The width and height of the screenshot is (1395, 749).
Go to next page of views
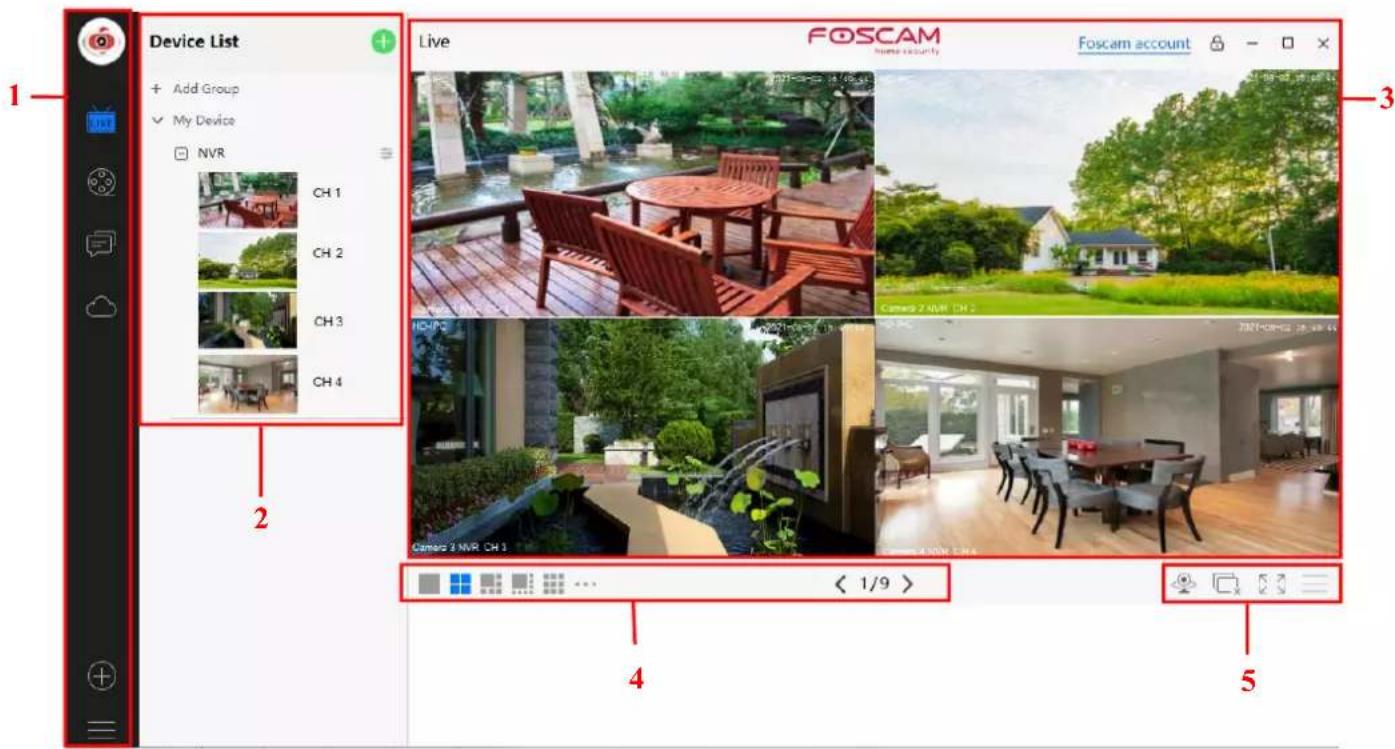click(908, 584)
